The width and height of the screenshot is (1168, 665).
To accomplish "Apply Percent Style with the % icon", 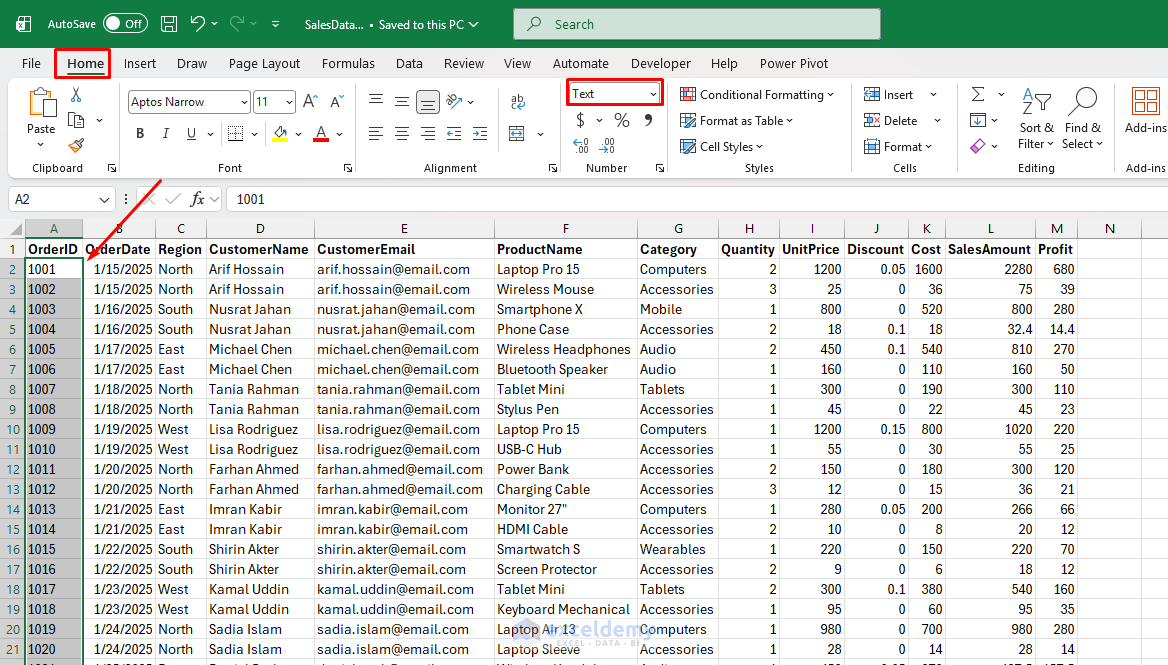I will click(622, 120).
